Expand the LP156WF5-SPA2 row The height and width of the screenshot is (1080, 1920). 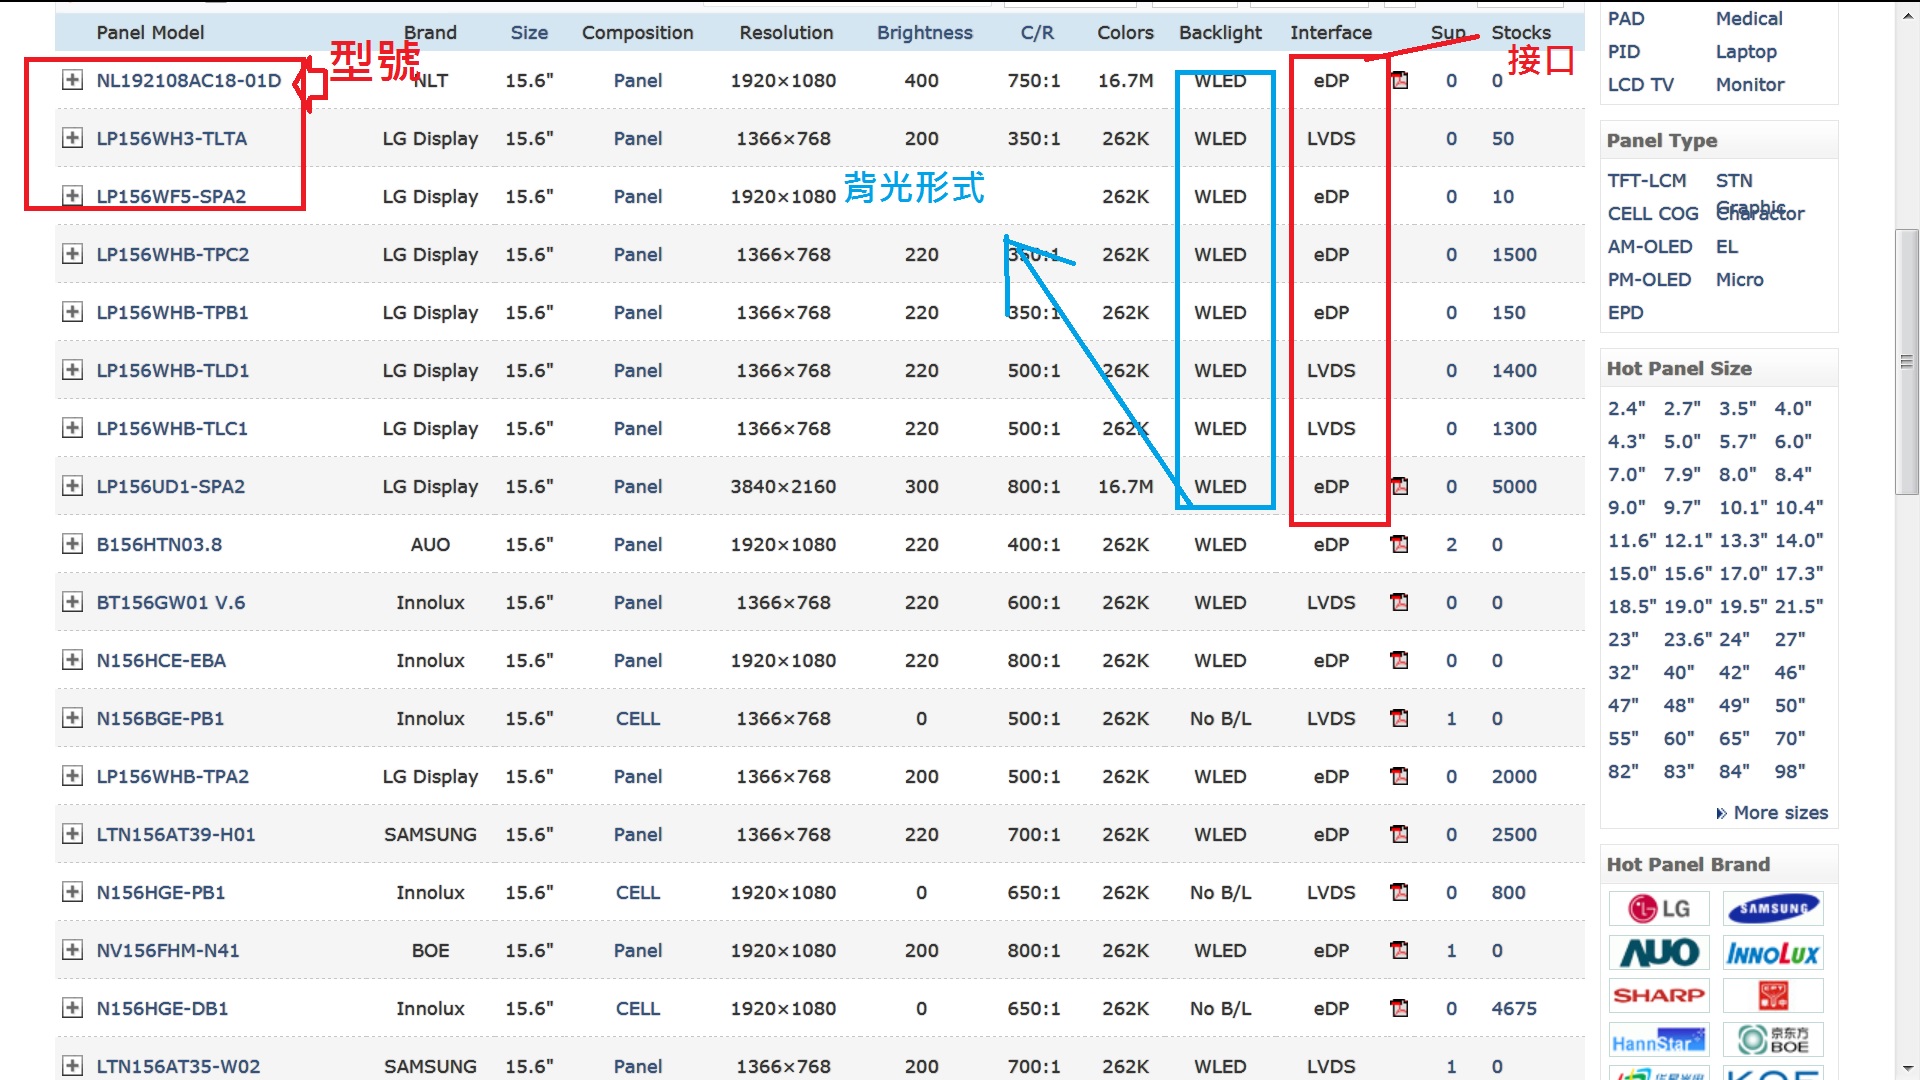72,197
